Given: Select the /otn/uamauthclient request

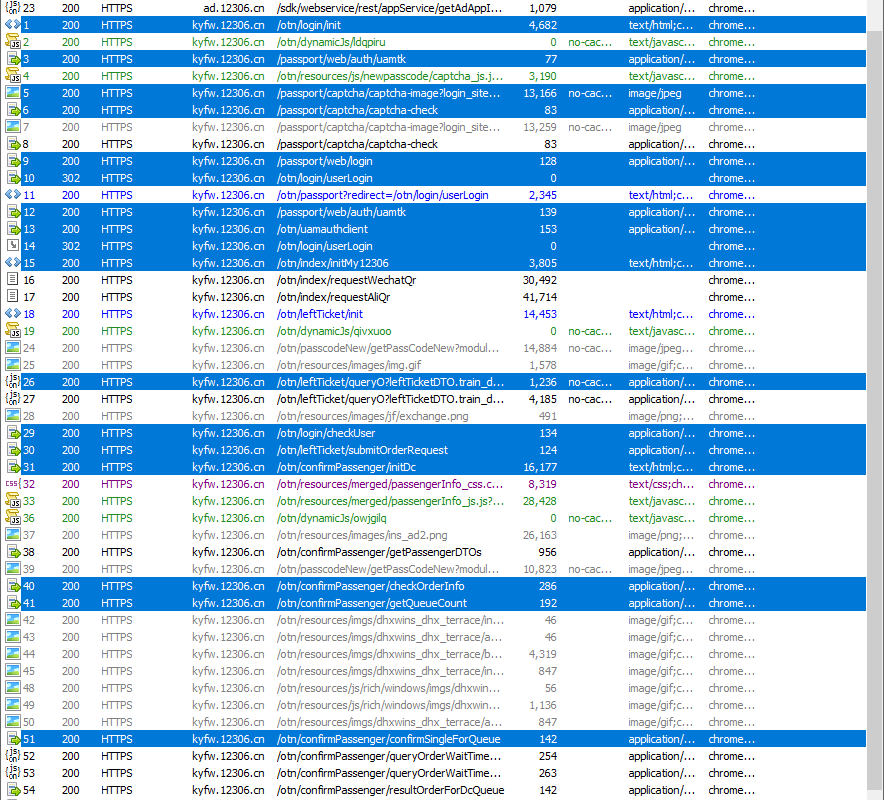Looking at the screenshot, I should (x=433, y=229).
